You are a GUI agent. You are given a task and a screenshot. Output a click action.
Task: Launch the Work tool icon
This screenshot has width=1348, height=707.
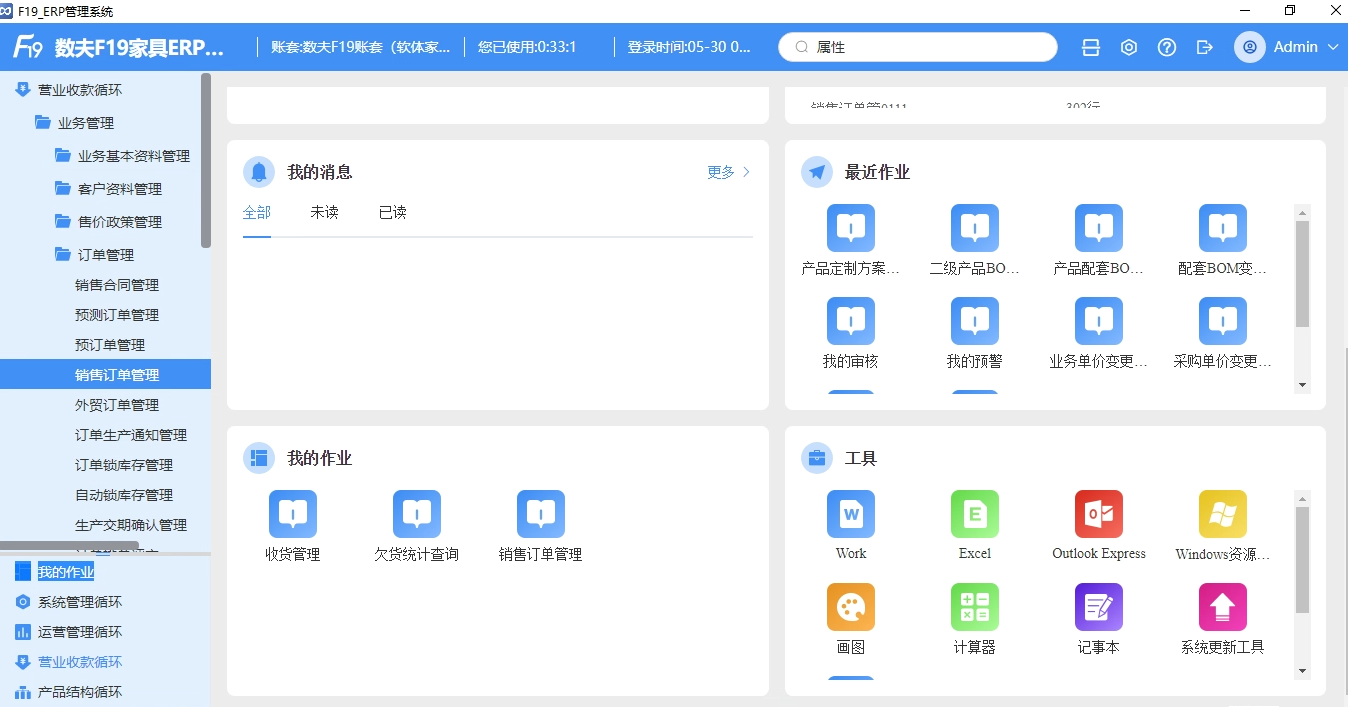pos(851,514)
